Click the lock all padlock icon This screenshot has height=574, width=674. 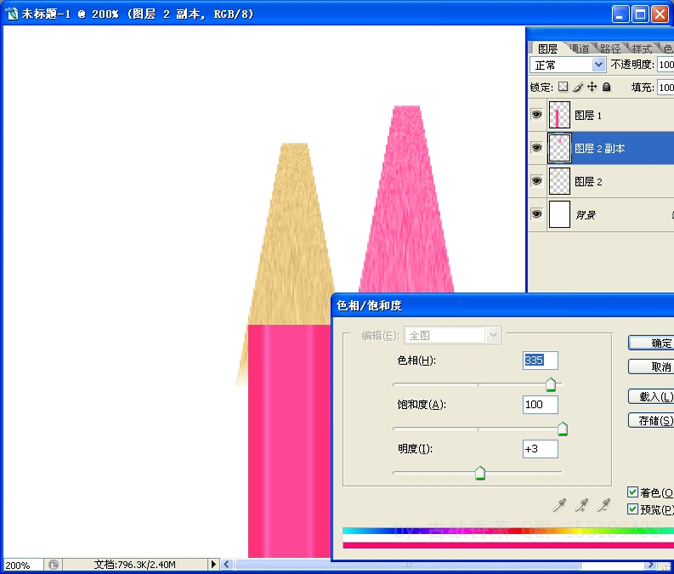pos(606,87)
